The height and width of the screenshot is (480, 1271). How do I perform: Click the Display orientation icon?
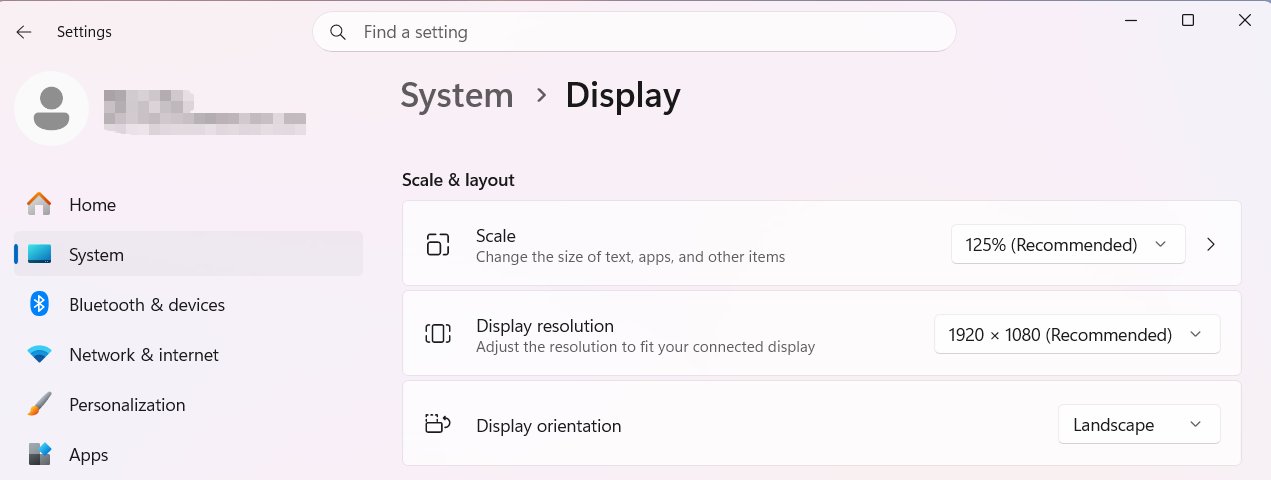click(438, 424)
